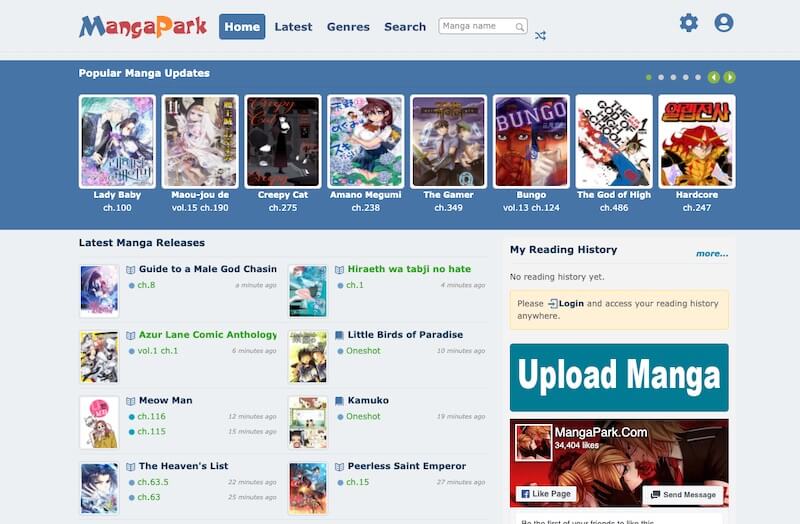Open Hardcore cover thumbnail
The width and height of the screenshot is (800, 524).
pyautogui.click(x=697, y=142)
